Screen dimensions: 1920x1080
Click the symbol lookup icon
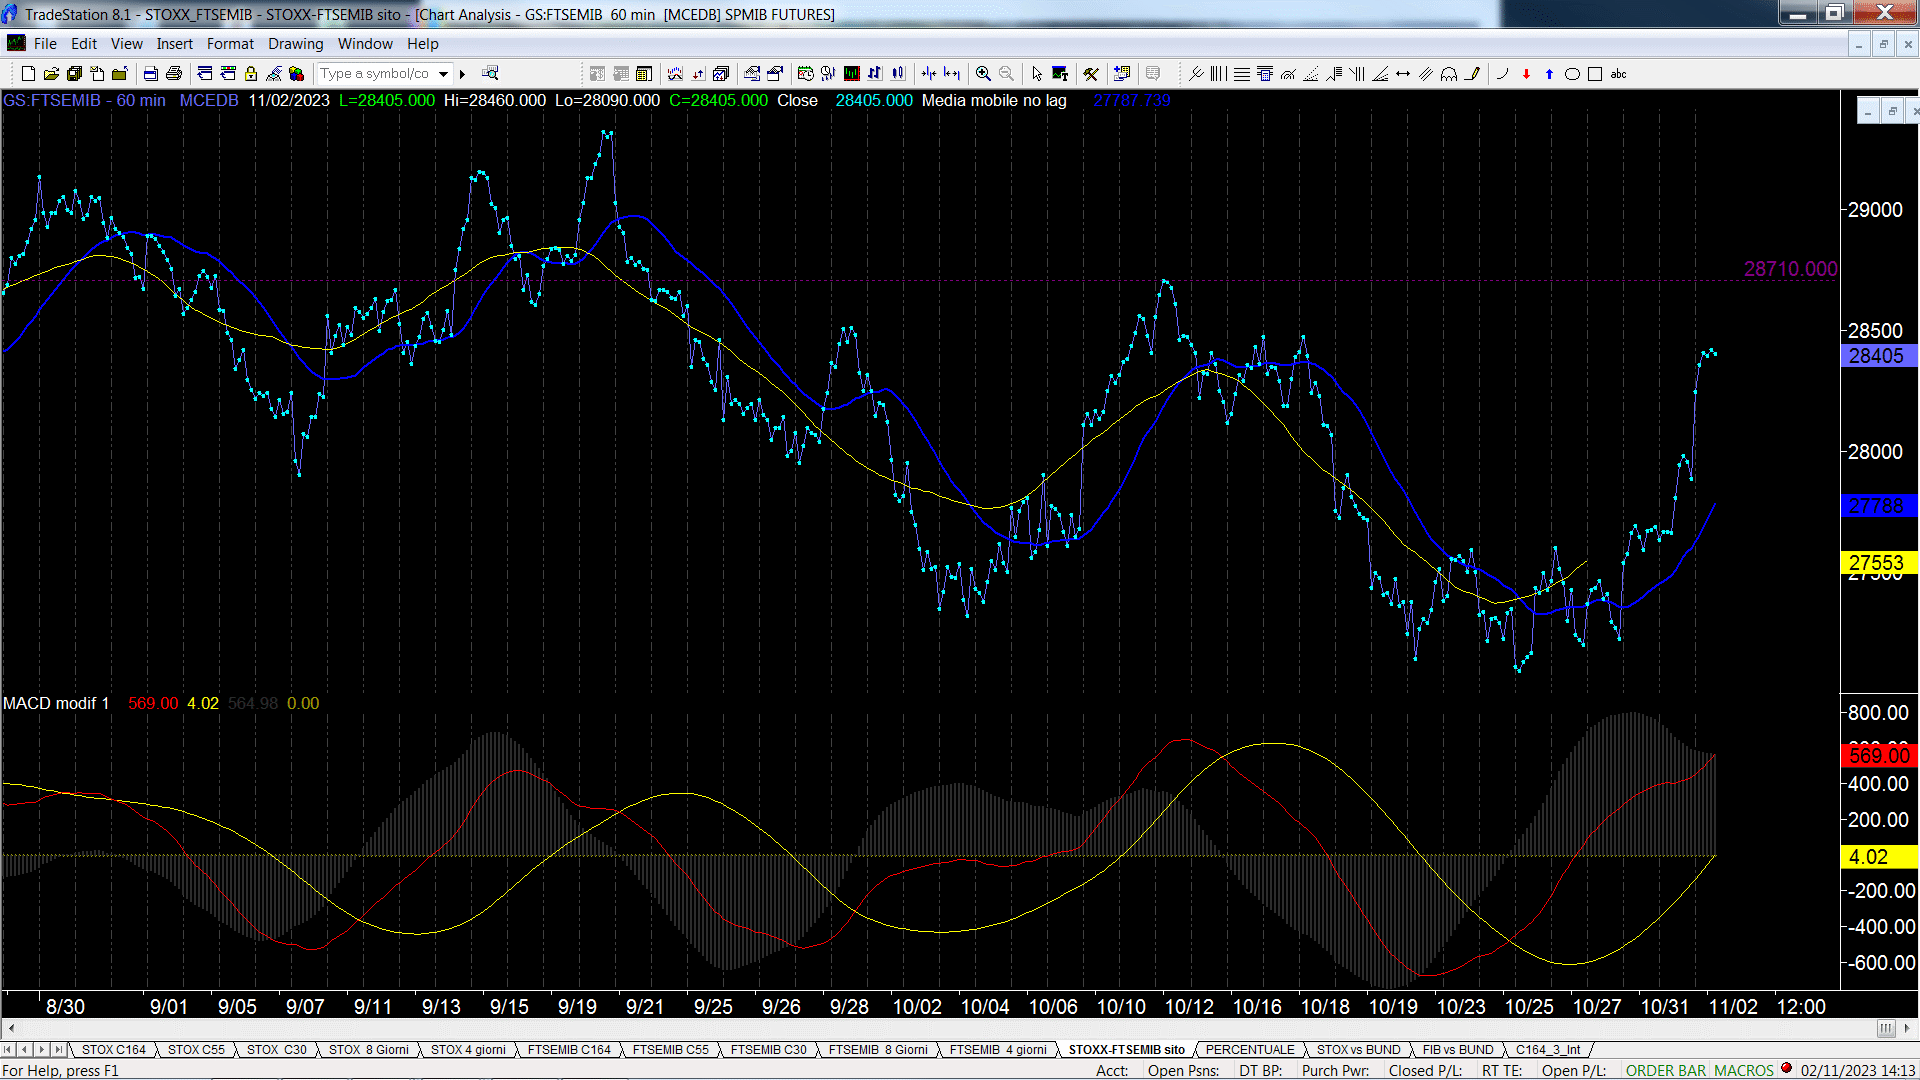coord(490,74)
